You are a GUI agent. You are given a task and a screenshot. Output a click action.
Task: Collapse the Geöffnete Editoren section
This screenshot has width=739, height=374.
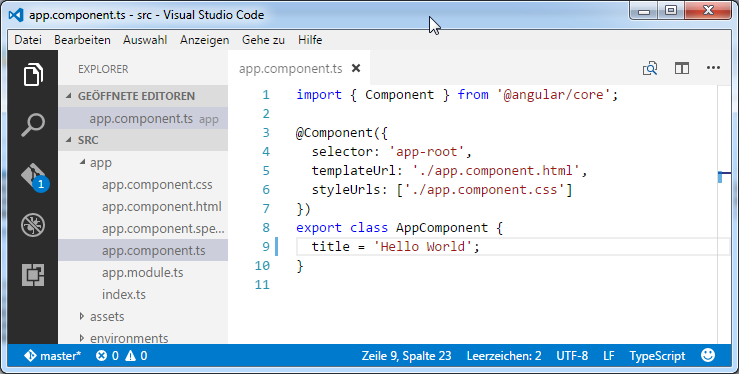pyautogui.click(x=130, y=96)
